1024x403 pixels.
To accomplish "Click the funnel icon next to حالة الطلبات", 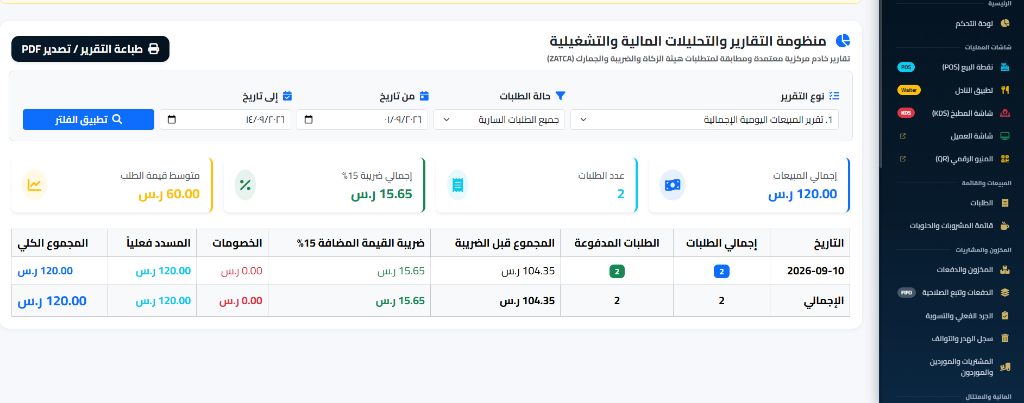I will tap(560, 95).
